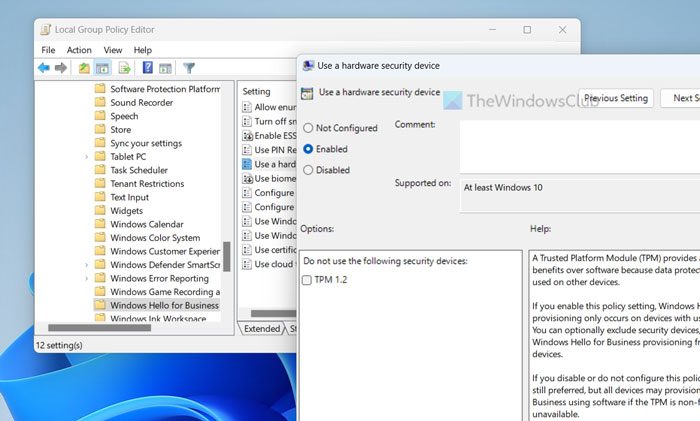Click the folder icon beside Windows Calendar

click(100, 224)
